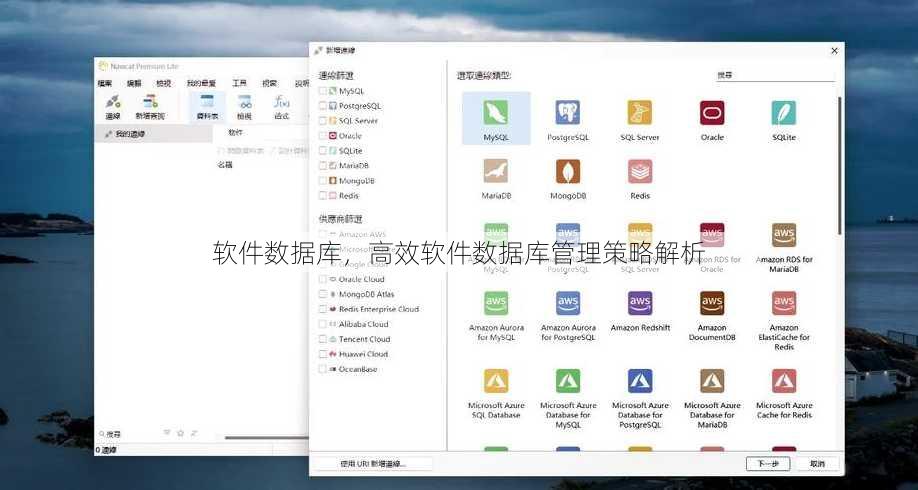Open 新增查詢 from Navicat toolbar
Image resolution: width=918 pixels, height=490 pixels.
(150, 106)
